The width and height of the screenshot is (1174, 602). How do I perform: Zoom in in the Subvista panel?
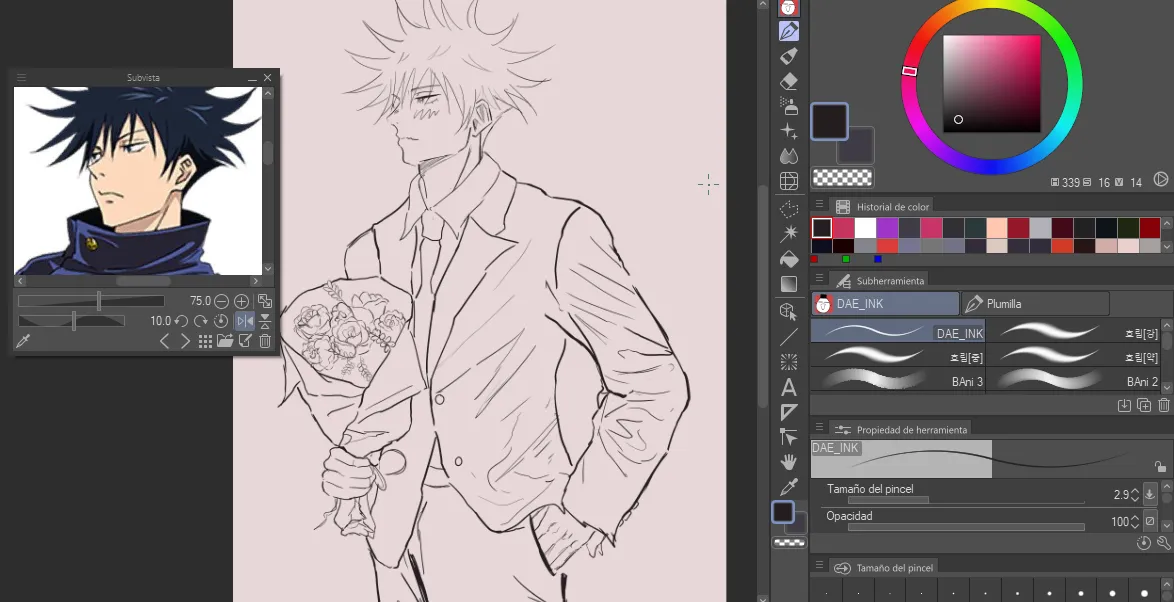pos(241,301)
